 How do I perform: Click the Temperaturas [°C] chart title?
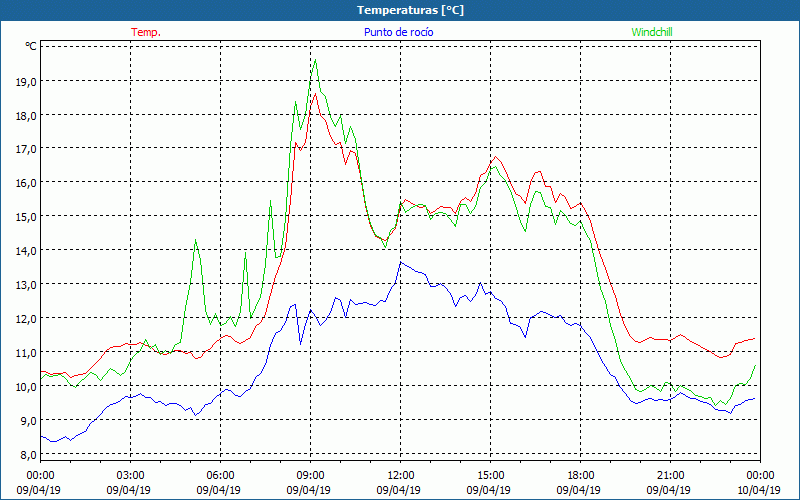[x=410, y=10]
